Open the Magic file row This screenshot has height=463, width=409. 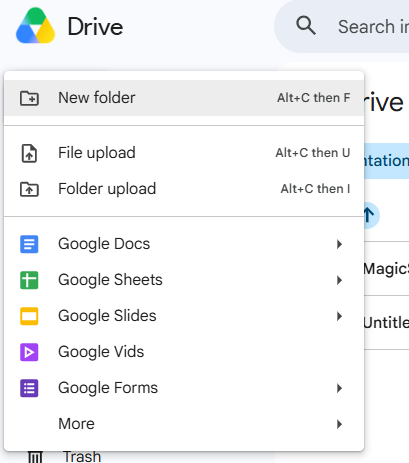tap(387, 269)
